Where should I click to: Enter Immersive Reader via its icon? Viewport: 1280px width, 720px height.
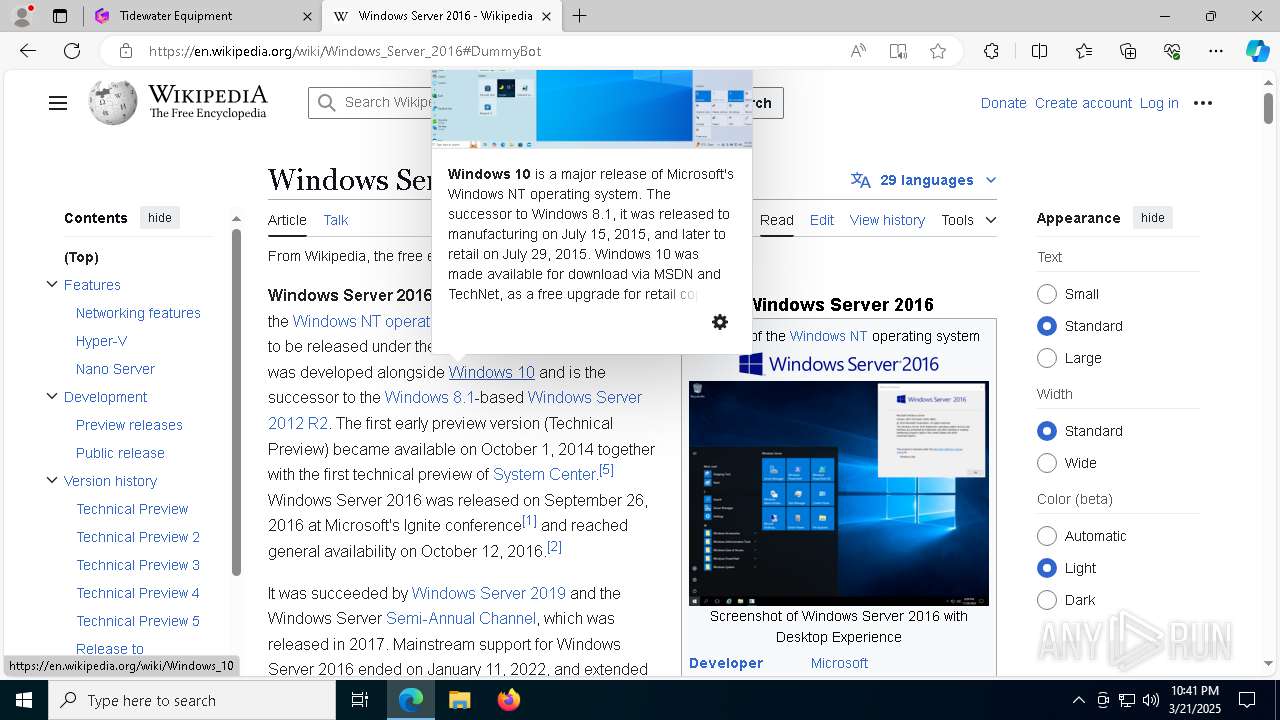898,51
